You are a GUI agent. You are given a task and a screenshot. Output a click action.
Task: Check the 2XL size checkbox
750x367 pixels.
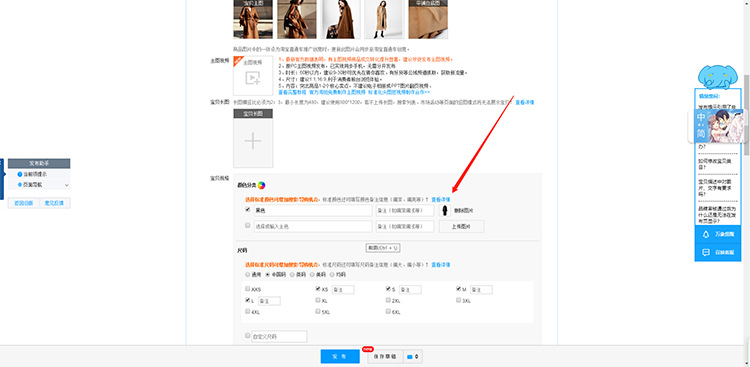tap(388, 300)
